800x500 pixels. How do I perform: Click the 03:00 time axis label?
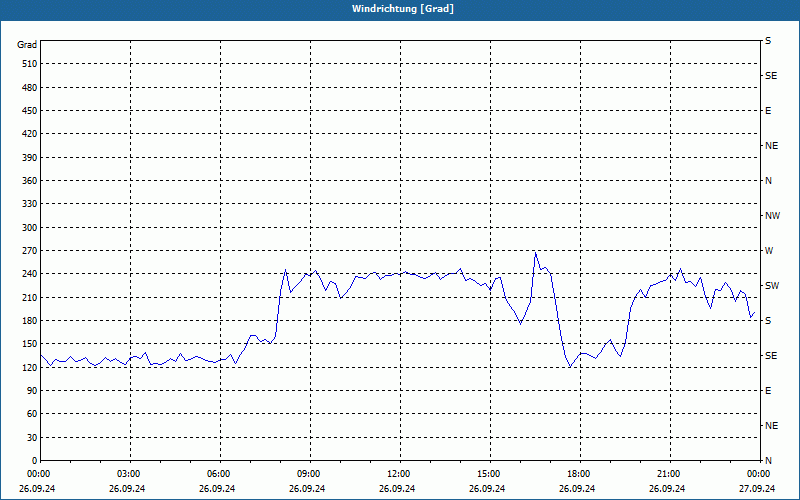click(129, 474)
